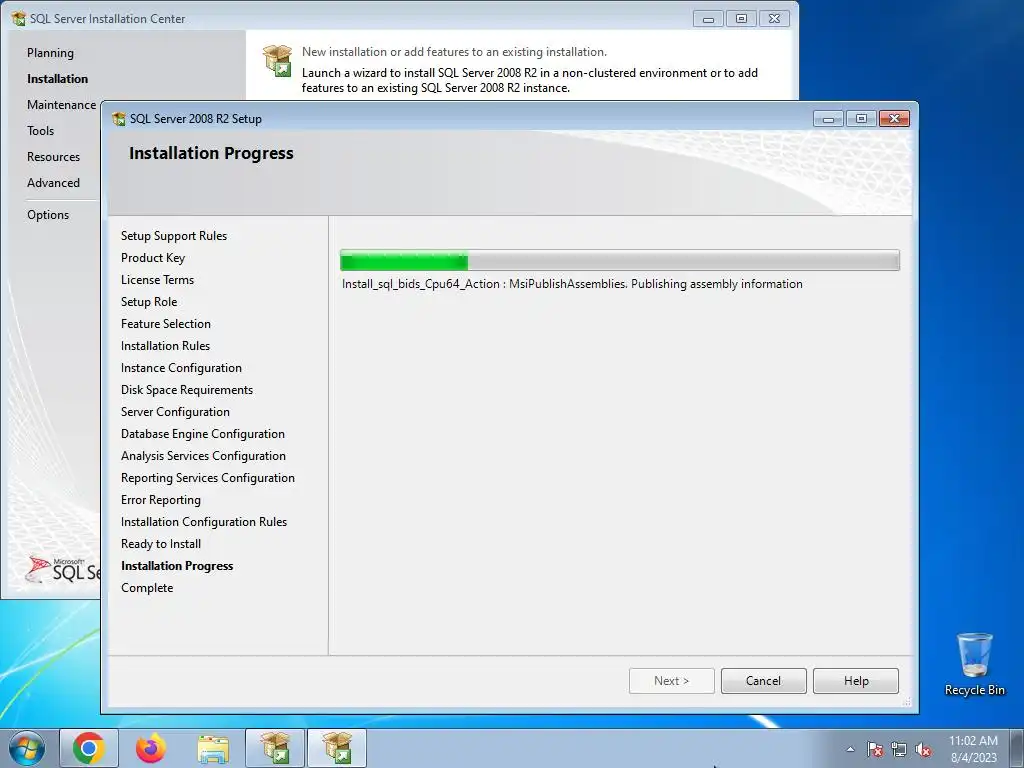Click SQL Server Installation Center title icon

click(18, 18)
